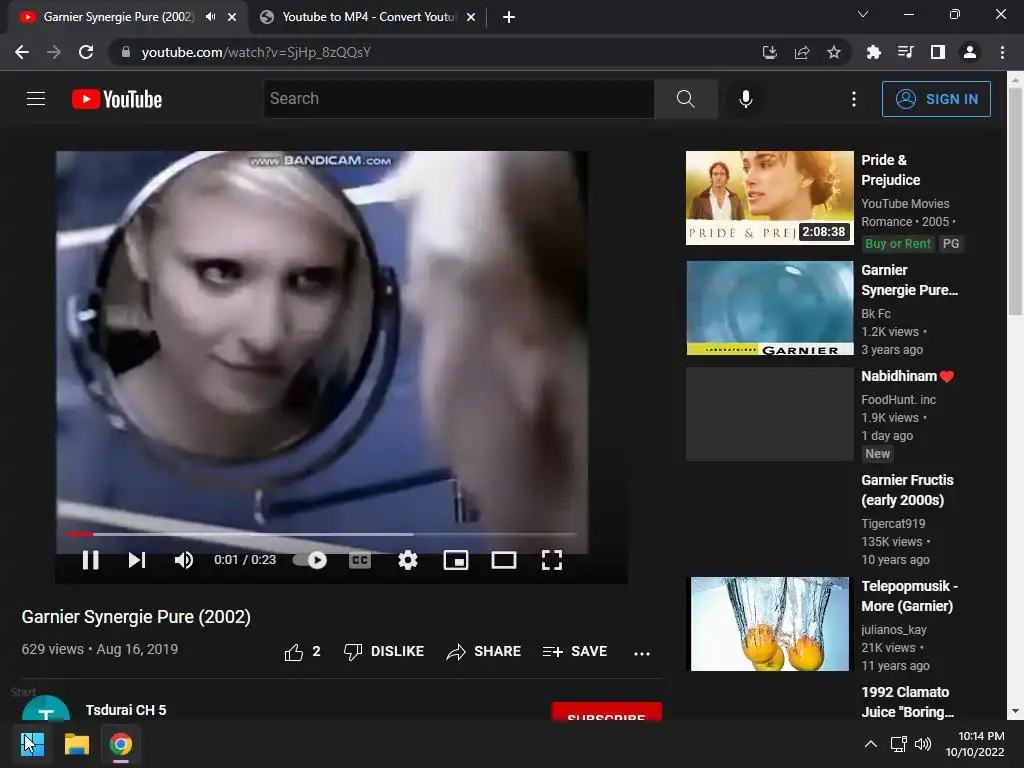Open more actions ellipsis below video
Screen dimensions: 1024x768
coord(642,653)
